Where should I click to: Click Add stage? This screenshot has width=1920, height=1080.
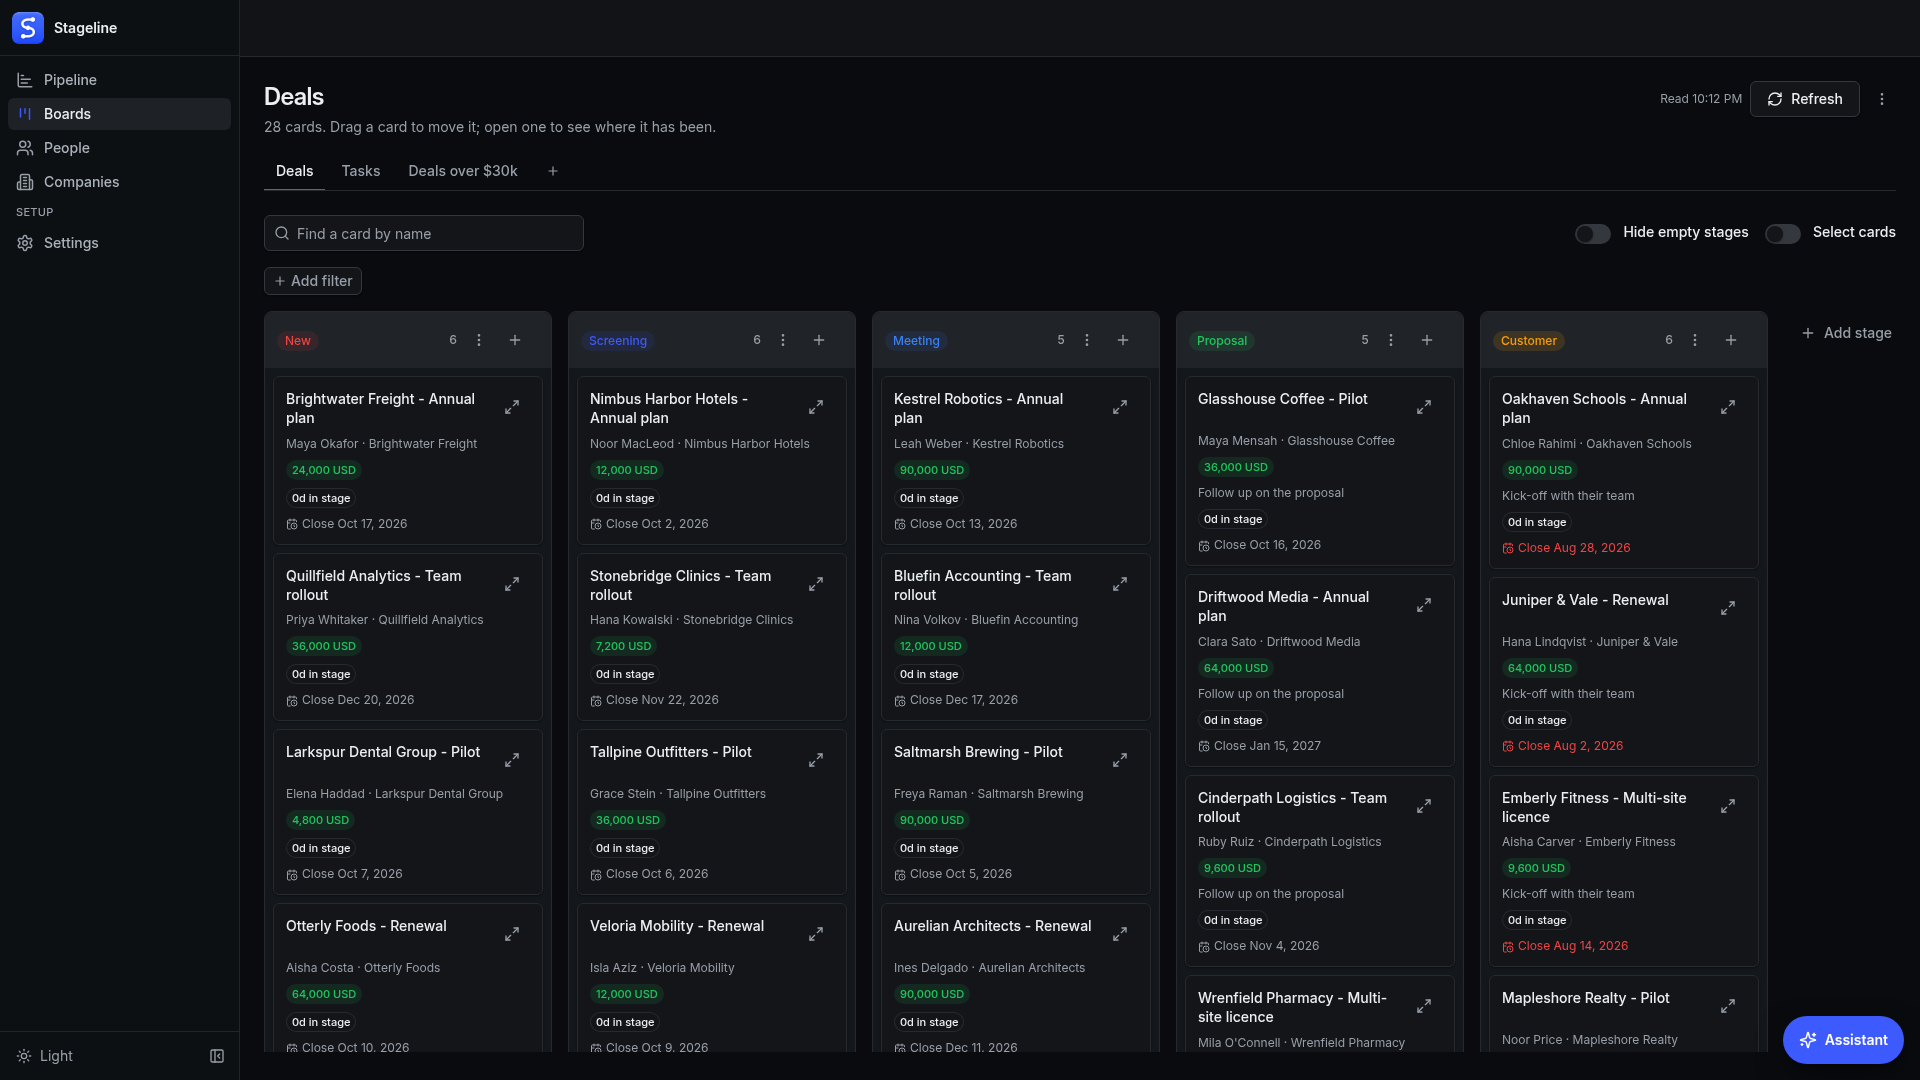1847,333
